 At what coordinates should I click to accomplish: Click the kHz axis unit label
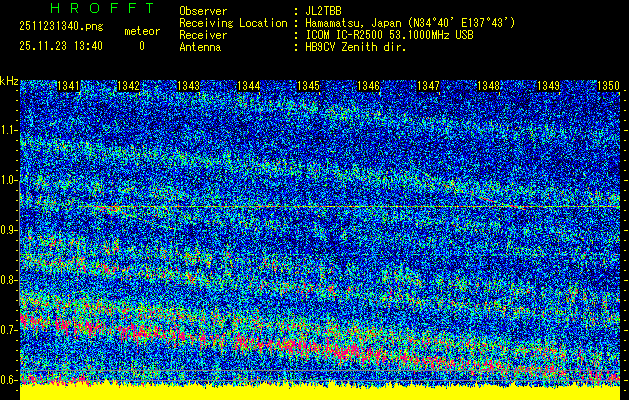(9, 81)
